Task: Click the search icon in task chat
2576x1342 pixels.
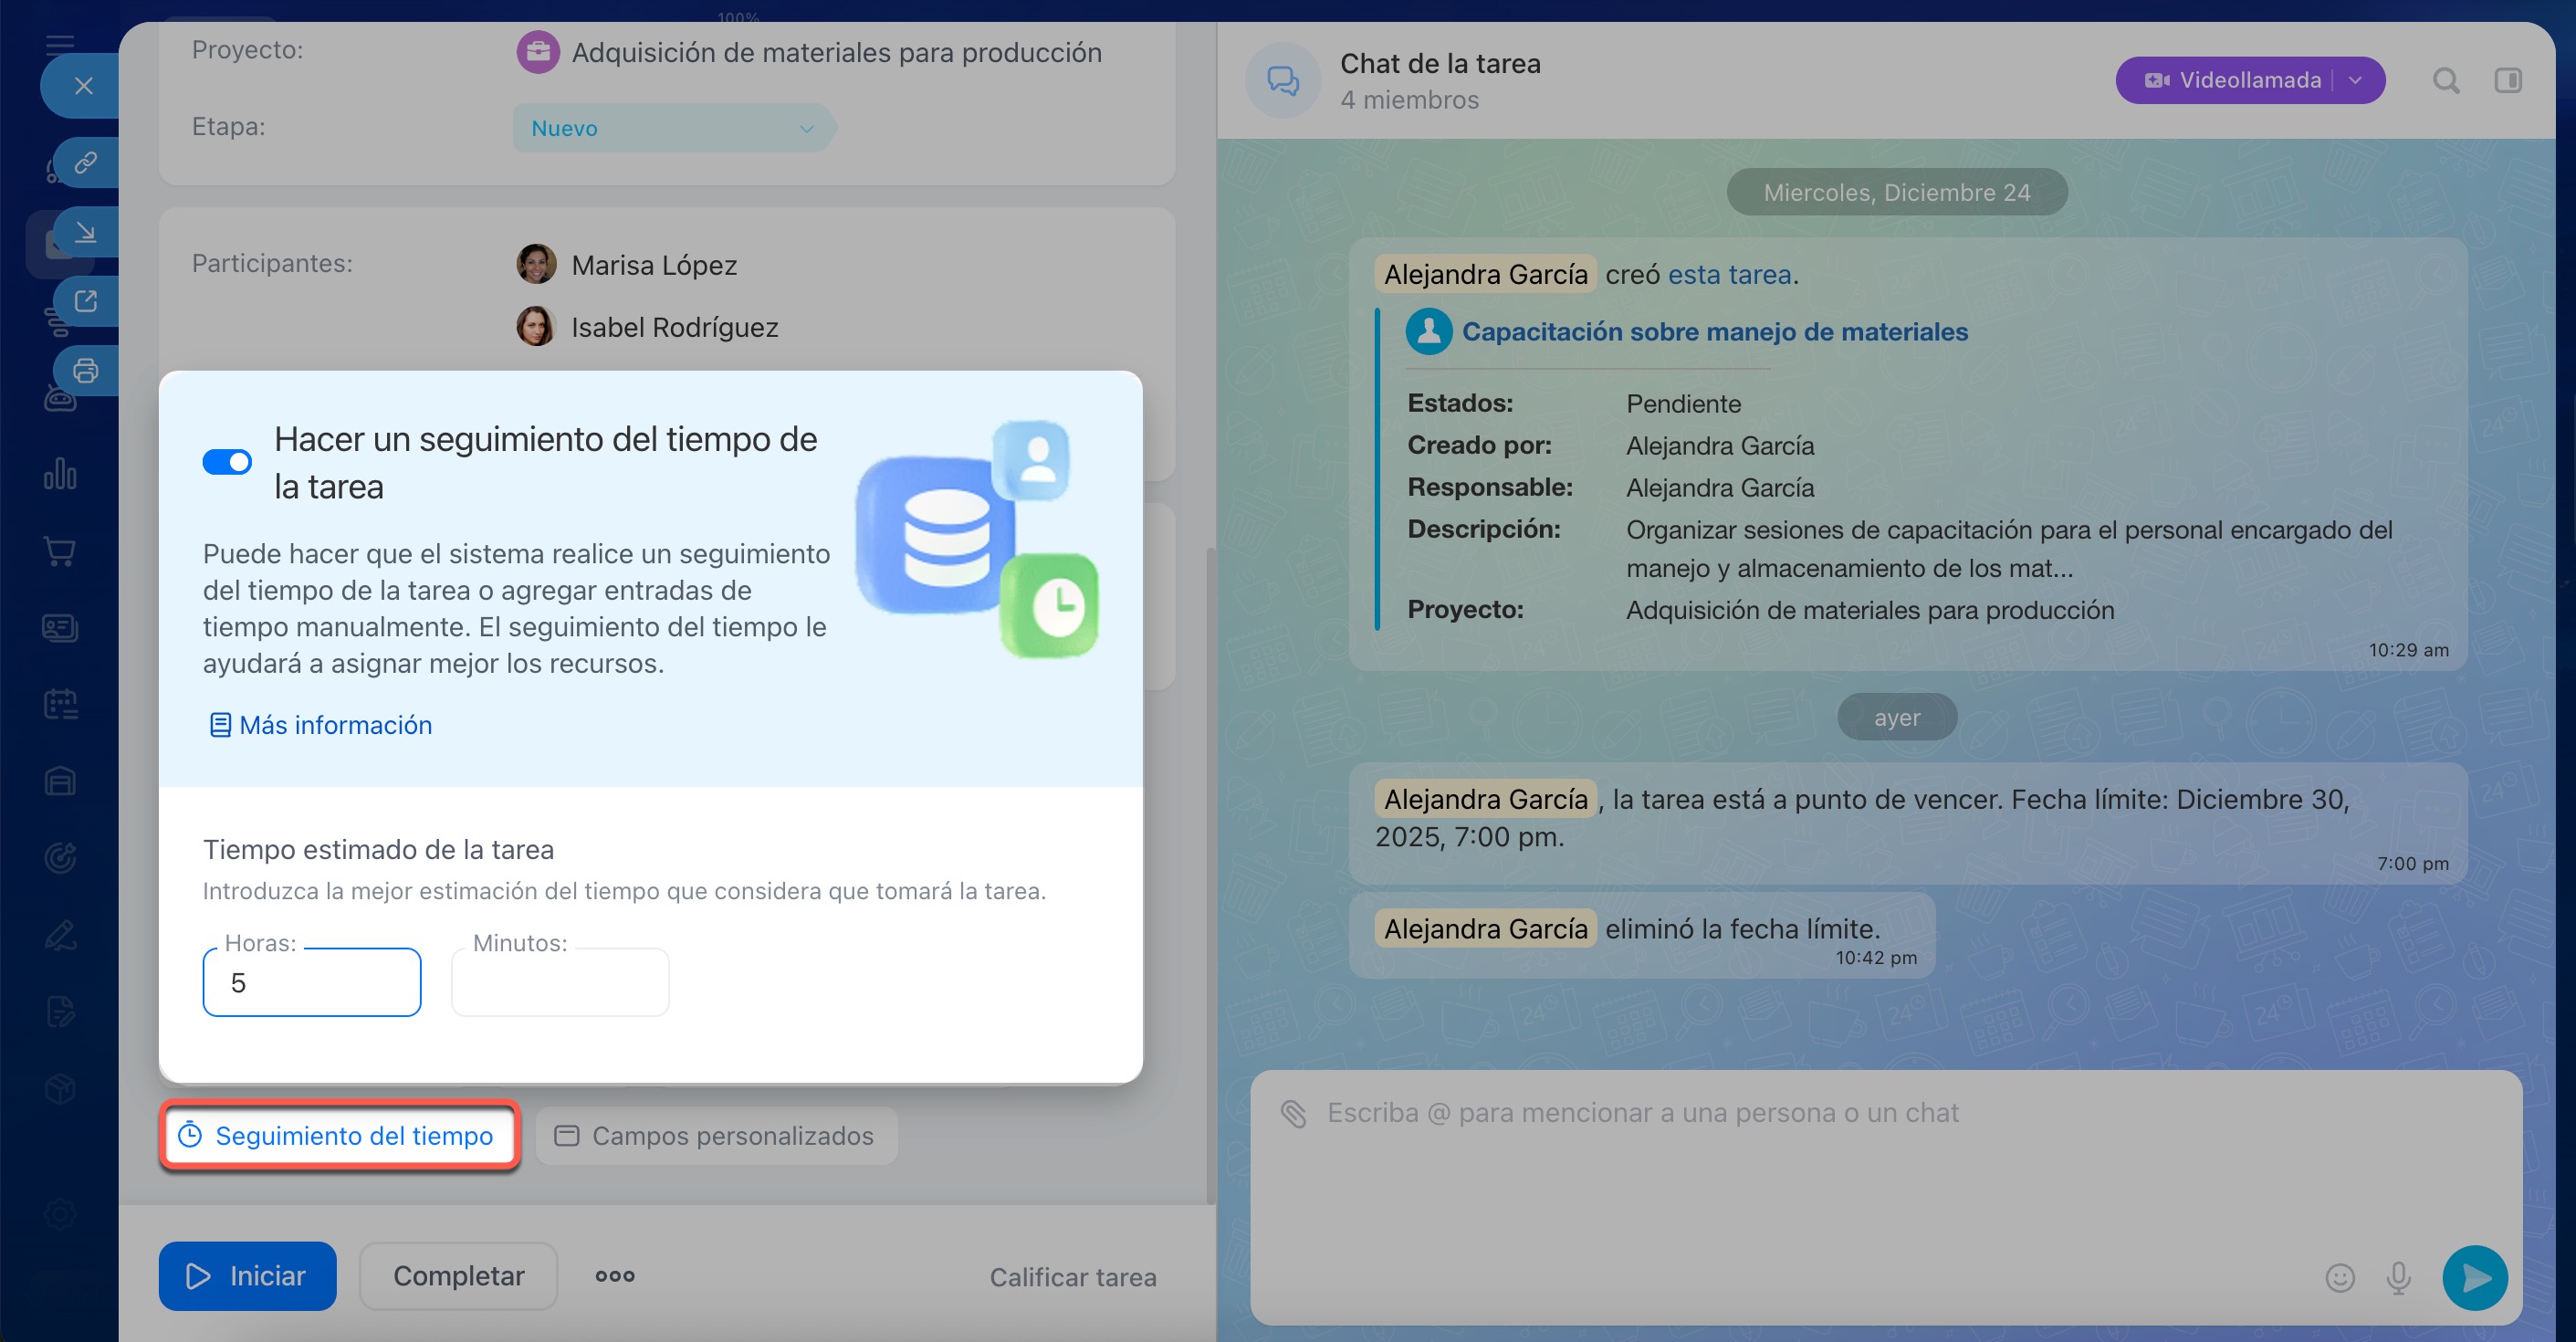Action: pyautogui.click(x=2446, y=81)
